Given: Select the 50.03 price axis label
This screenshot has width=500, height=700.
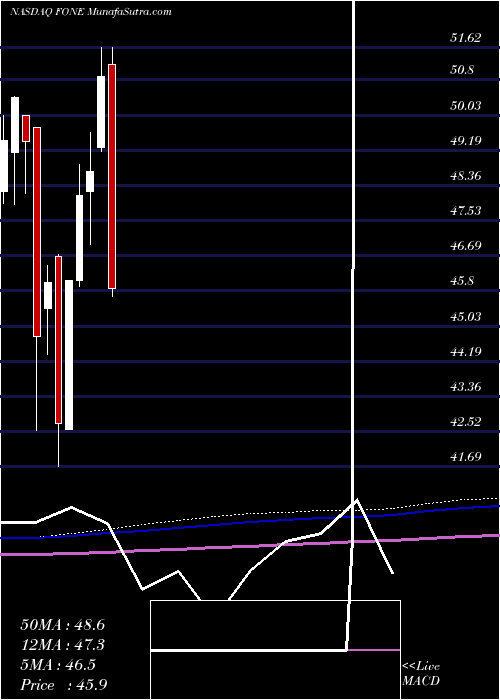Looking at the screenshot, I should click(465, 106).
